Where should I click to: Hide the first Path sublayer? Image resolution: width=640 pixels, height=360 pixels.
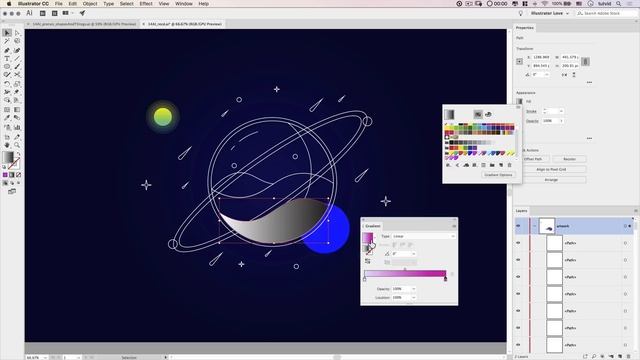[x=518, y=243]
